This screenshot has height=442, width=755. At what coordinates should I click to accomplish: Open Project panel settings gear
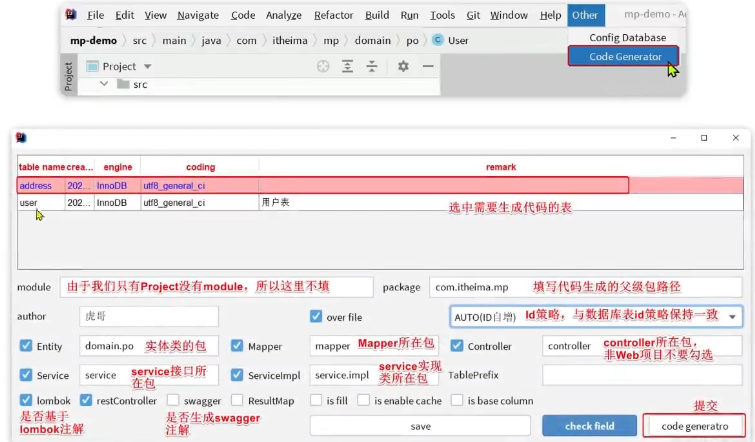403,66
